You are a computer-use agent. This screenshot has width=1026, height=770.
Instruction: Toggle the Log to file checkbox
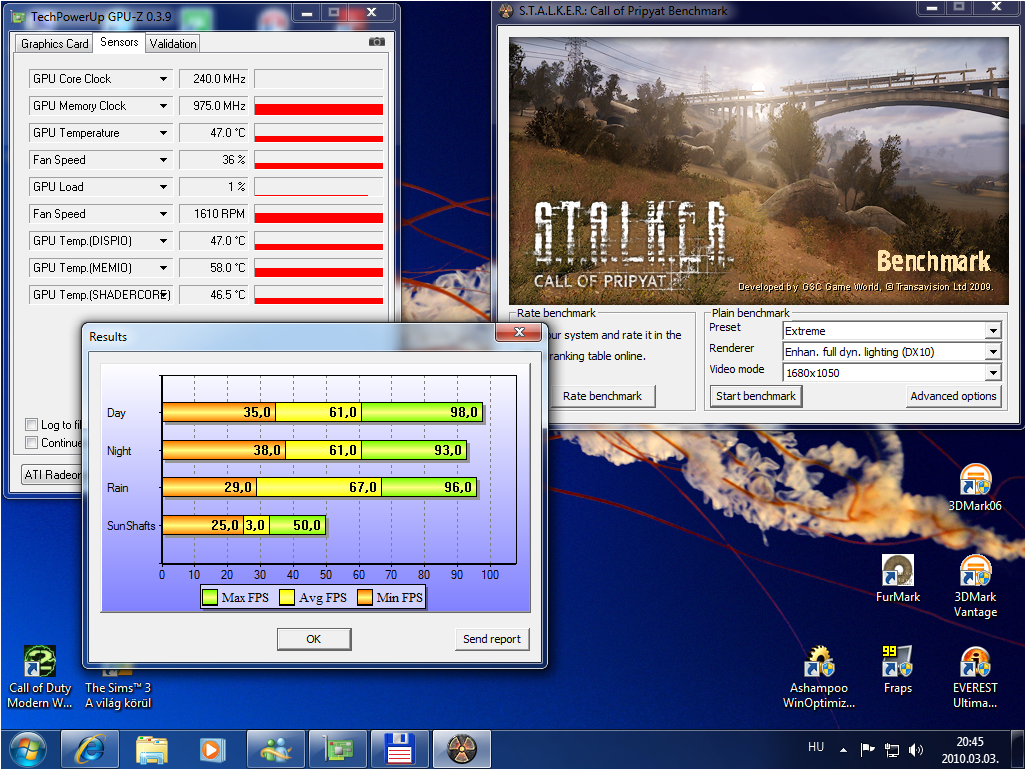pos(31,424)
